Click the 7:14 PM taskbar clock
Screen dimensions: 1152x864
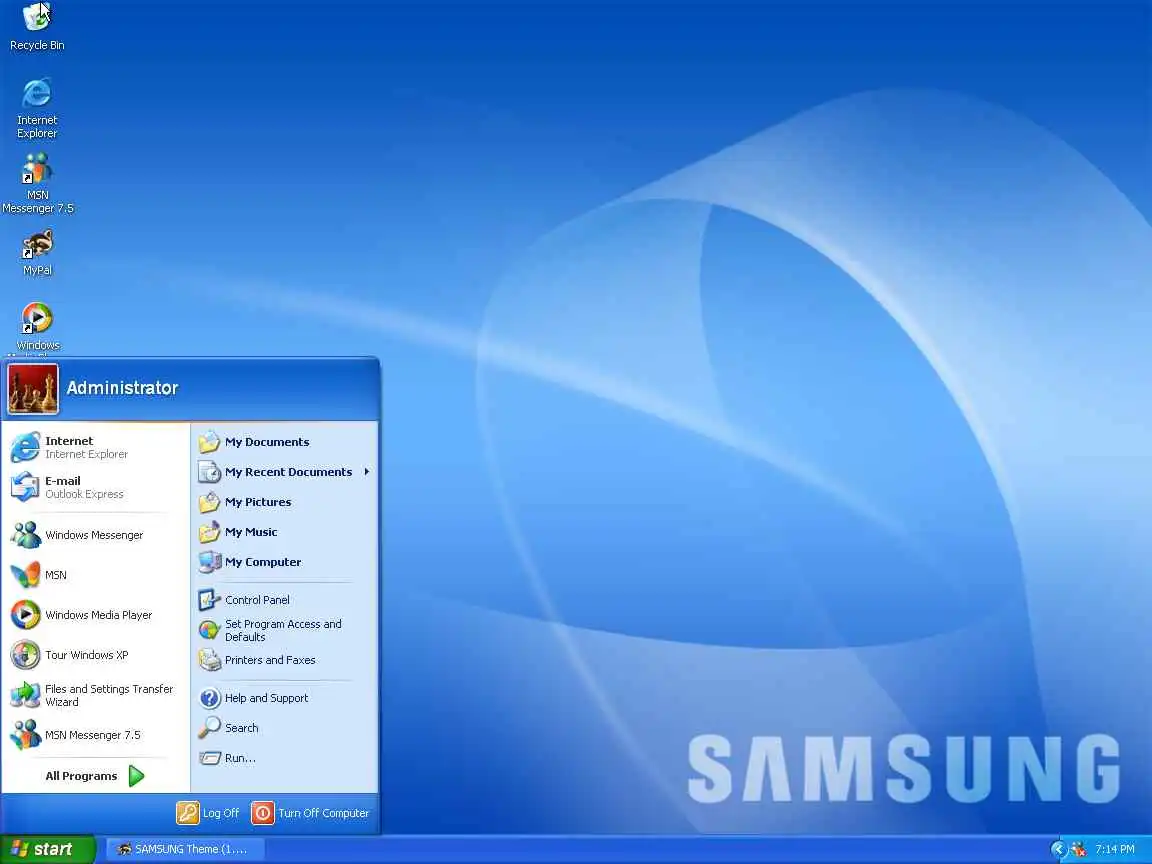(x=1115, y=849)
